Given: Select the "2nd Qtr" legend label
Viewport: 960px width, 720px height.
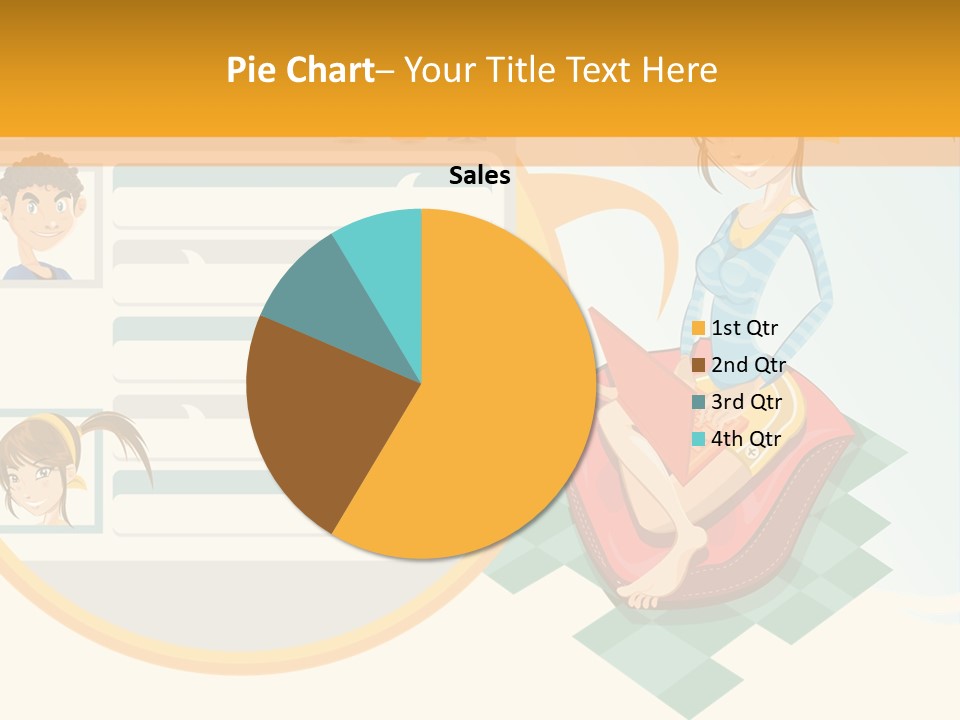Looking at the screenshot, I should click(x=748, y=365).
